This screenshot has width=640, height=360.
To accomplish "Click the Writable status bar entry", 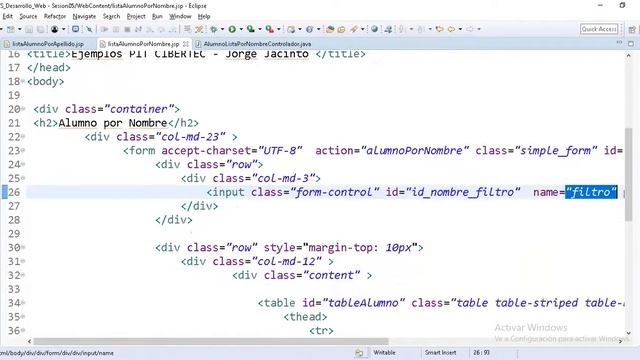I will pyautogui.click(x=384, y=353).
